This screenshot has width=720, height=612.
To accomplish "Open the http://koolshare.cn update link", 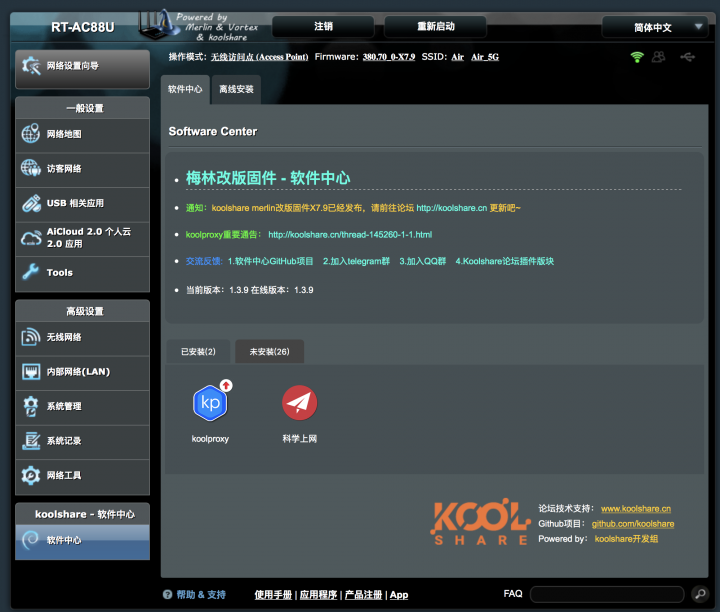I will [x=451, y=208].
